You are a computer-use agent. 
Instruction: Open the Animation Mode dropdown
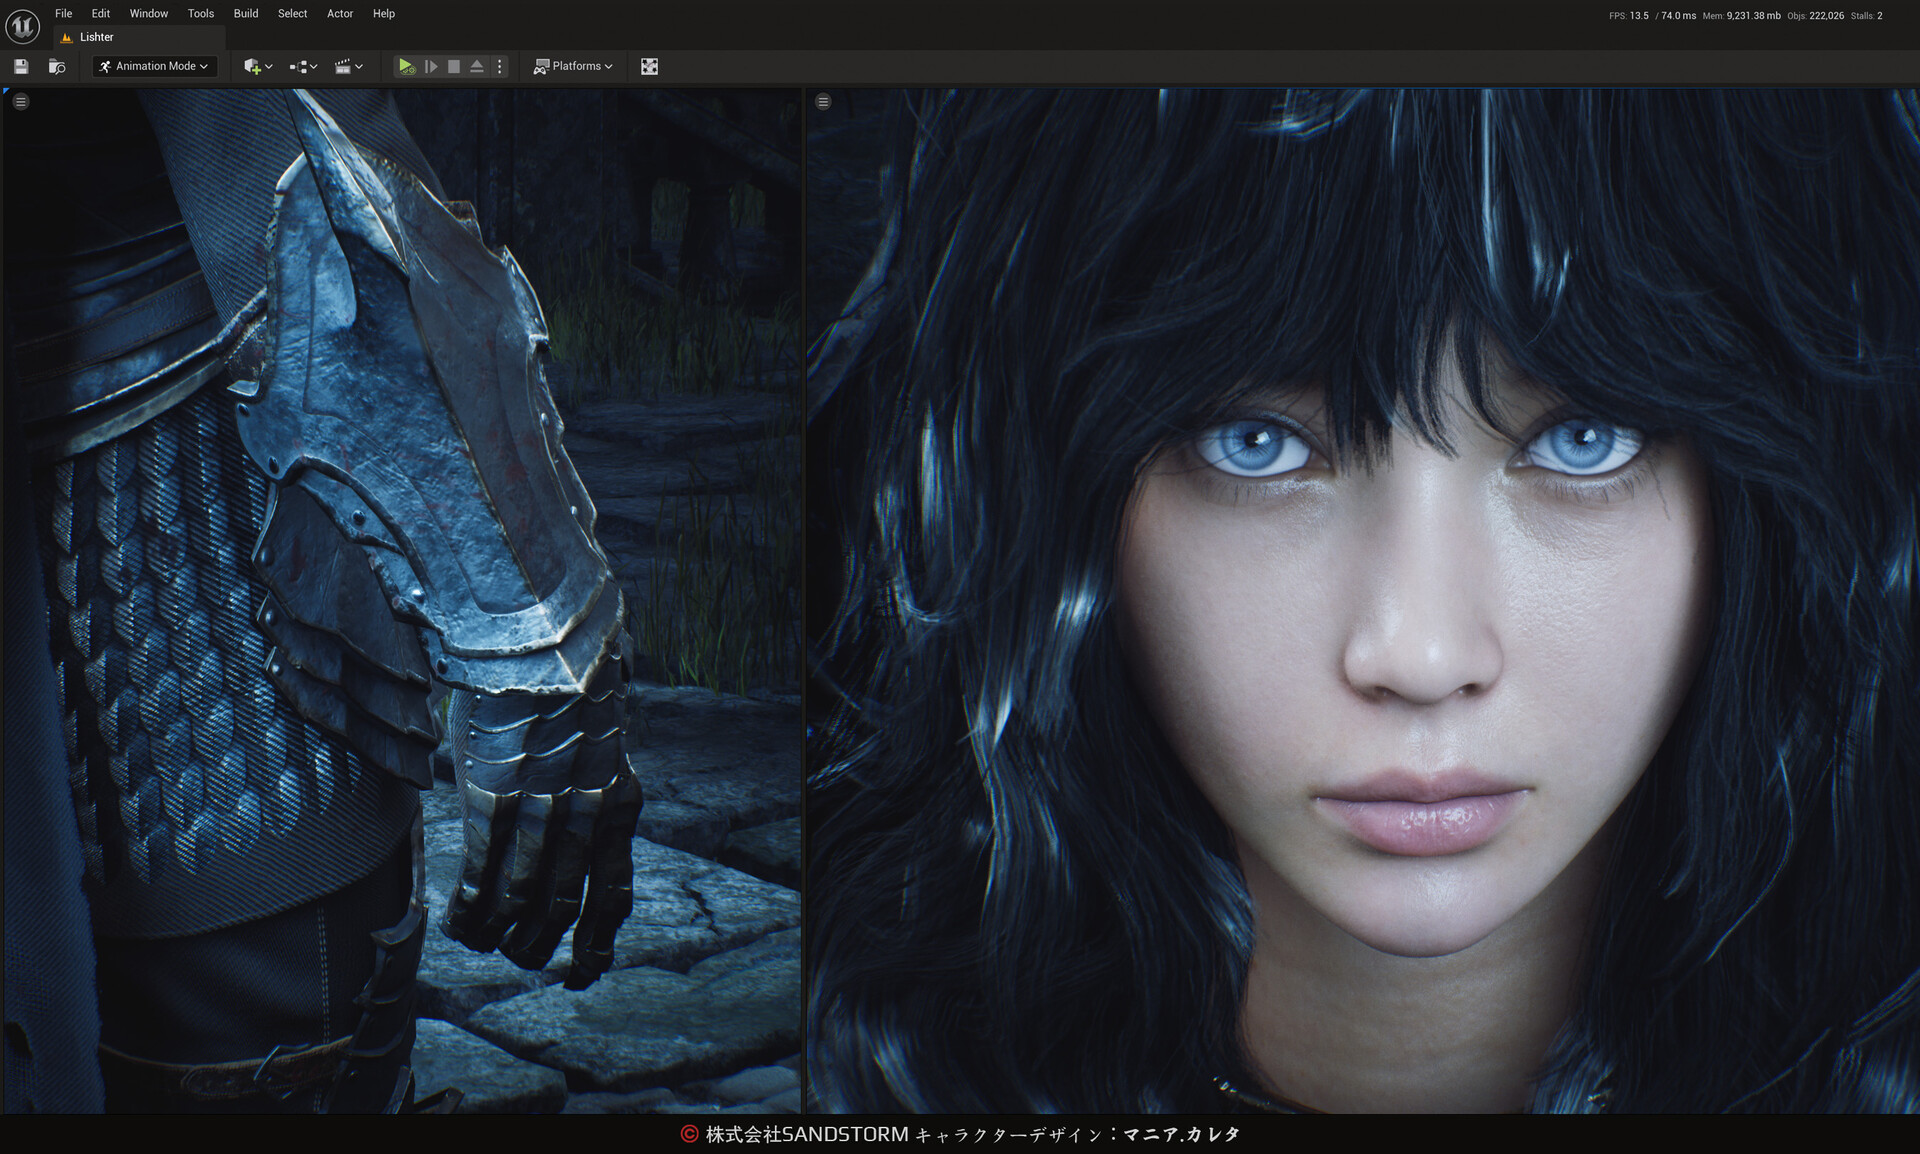click(155, 66)
